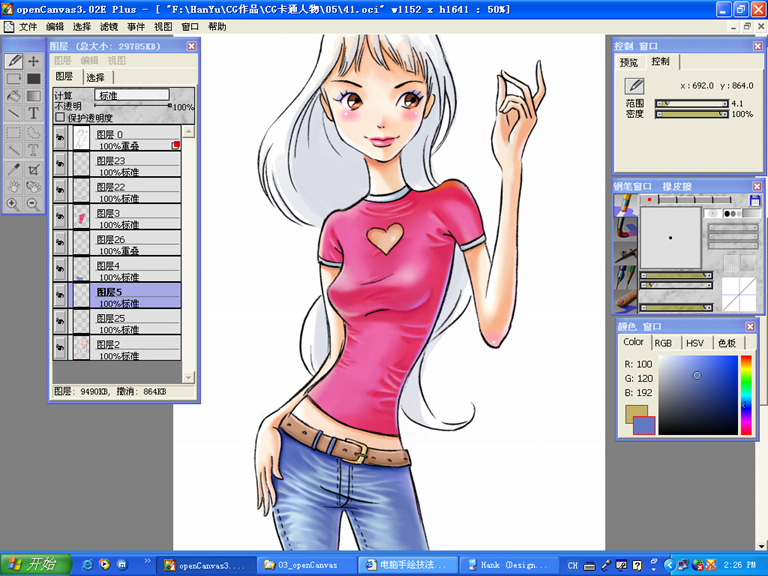Select the paint bucket fill tool
The image size is (768, 576).
pyautogui.click(x=14, y=96)
